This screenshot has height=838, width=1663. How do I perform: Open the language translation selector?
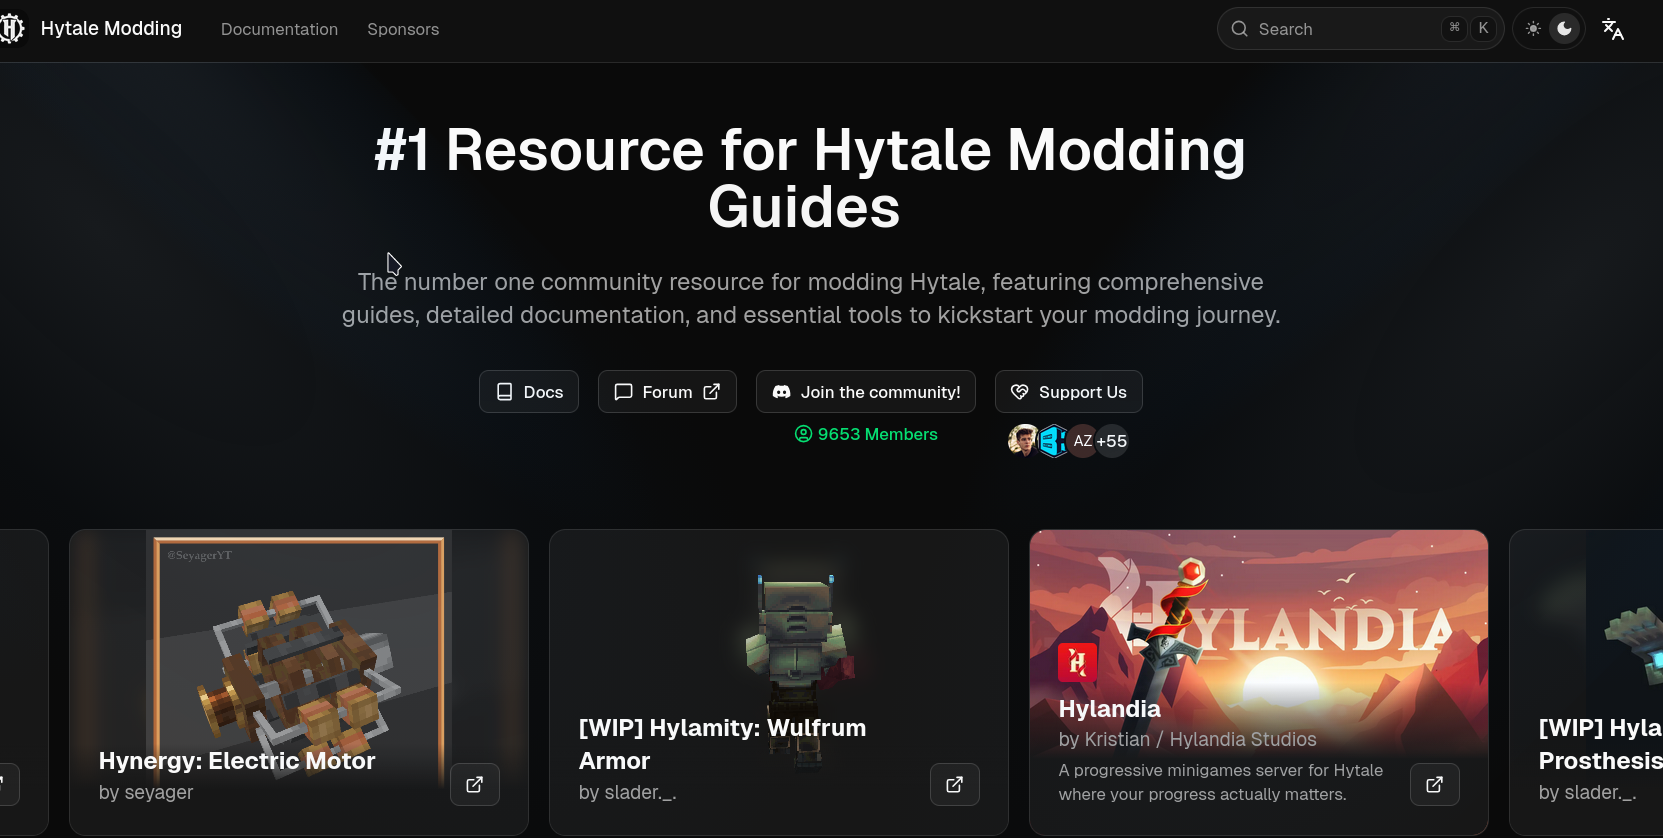1613,29
